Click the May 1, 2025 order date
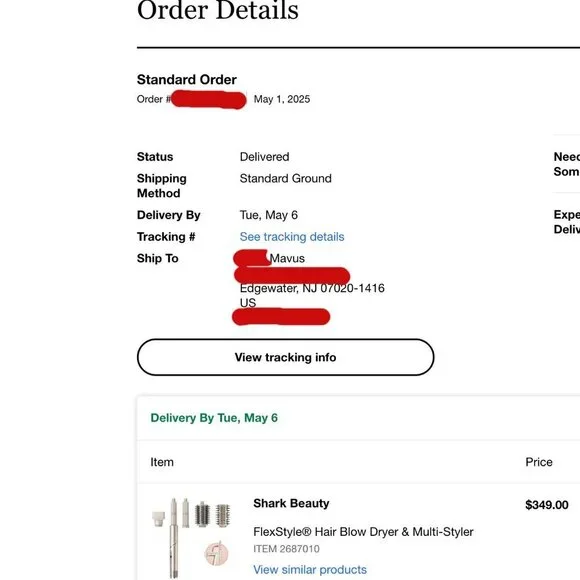This screenshot has height=580, width=580. tap(282, 99)
